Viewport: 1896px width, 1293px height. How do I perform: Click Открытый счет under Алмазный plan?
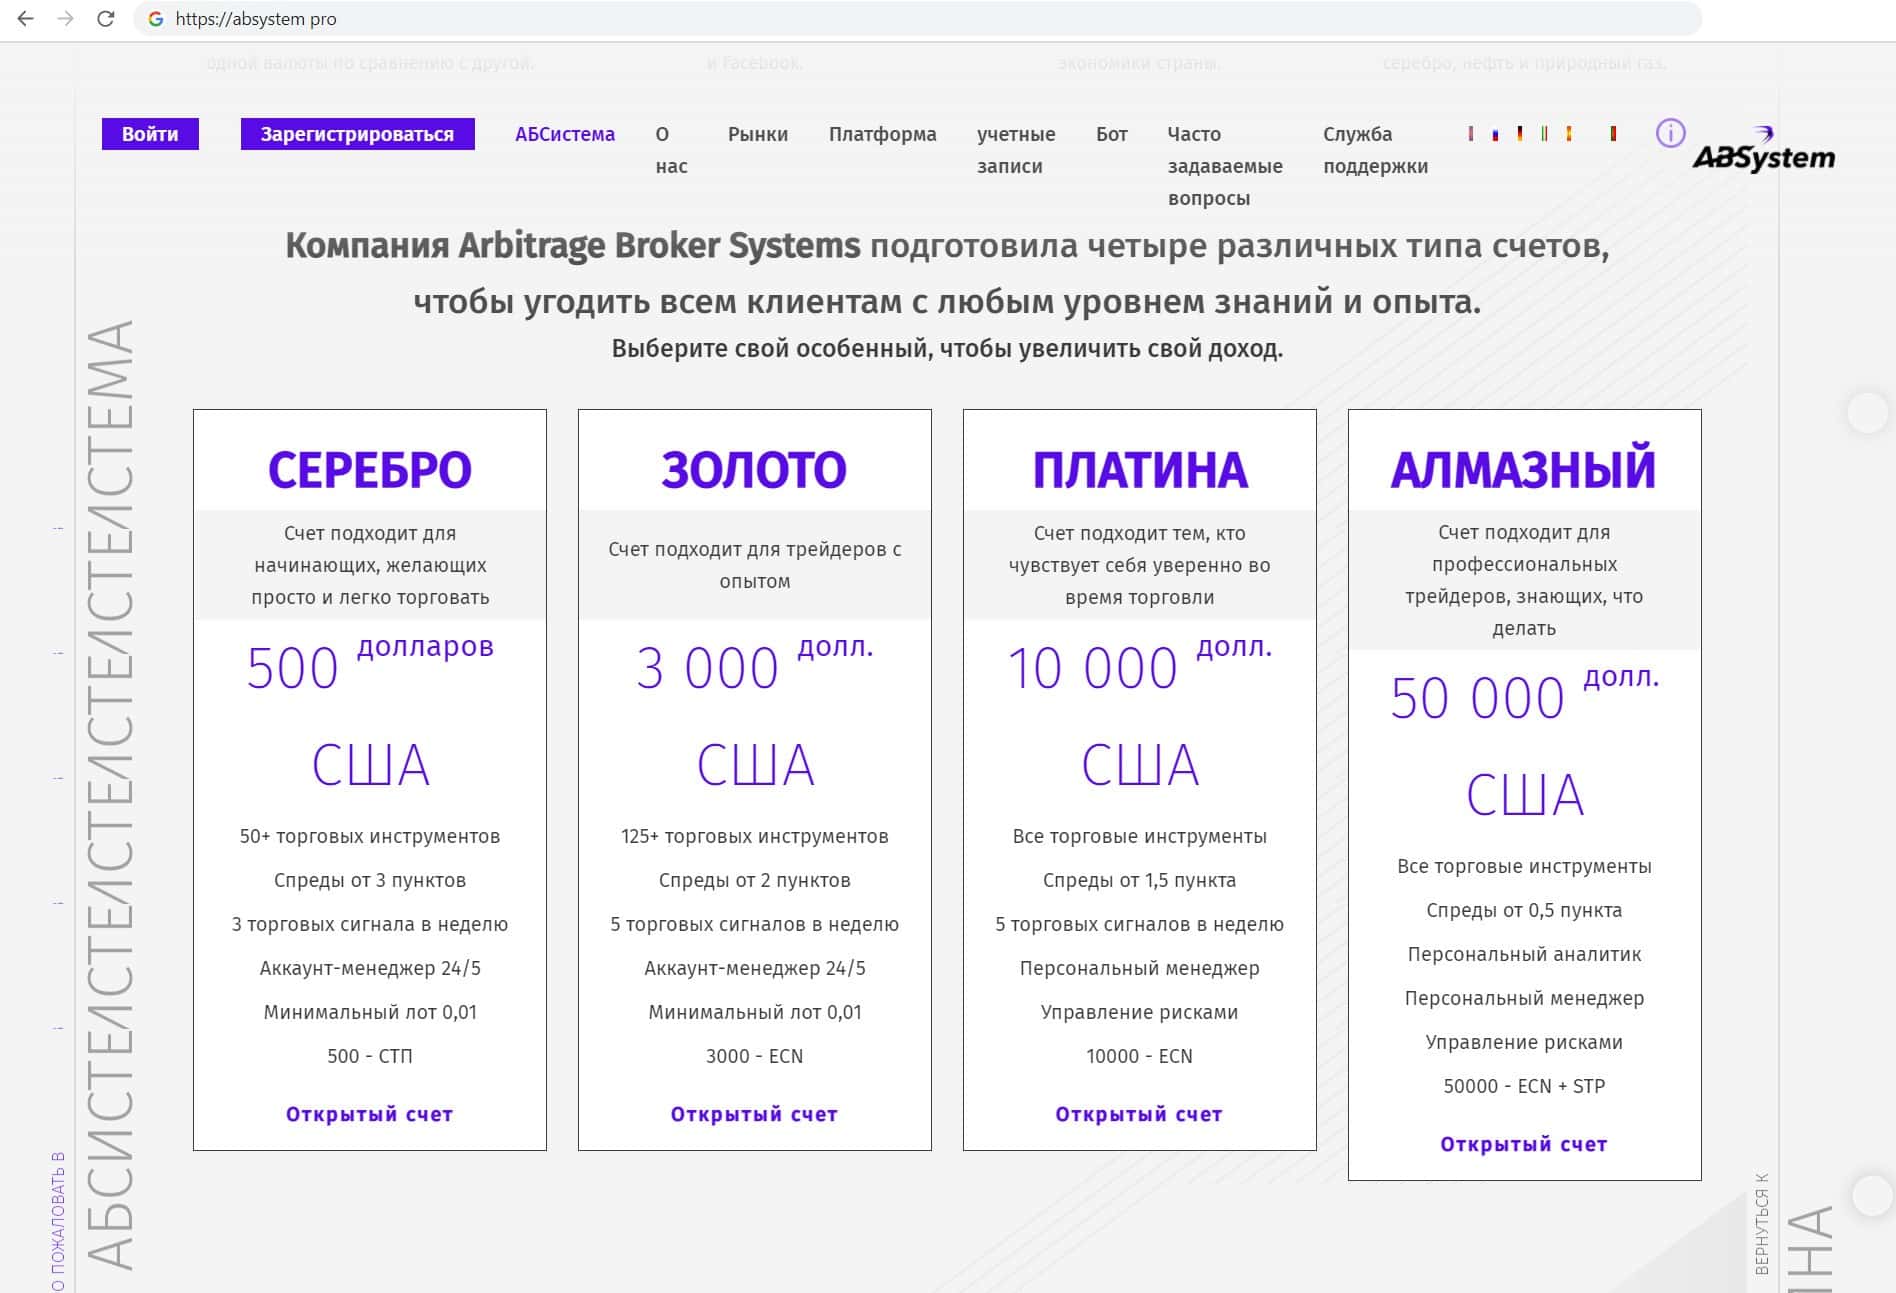(1523, 1144)
